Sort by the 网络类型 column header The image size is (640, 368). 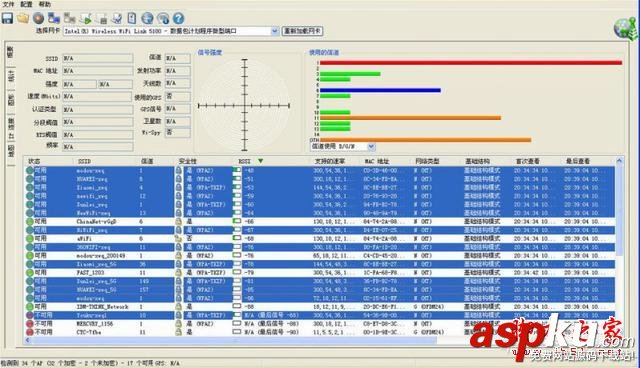tap(427, 161)
